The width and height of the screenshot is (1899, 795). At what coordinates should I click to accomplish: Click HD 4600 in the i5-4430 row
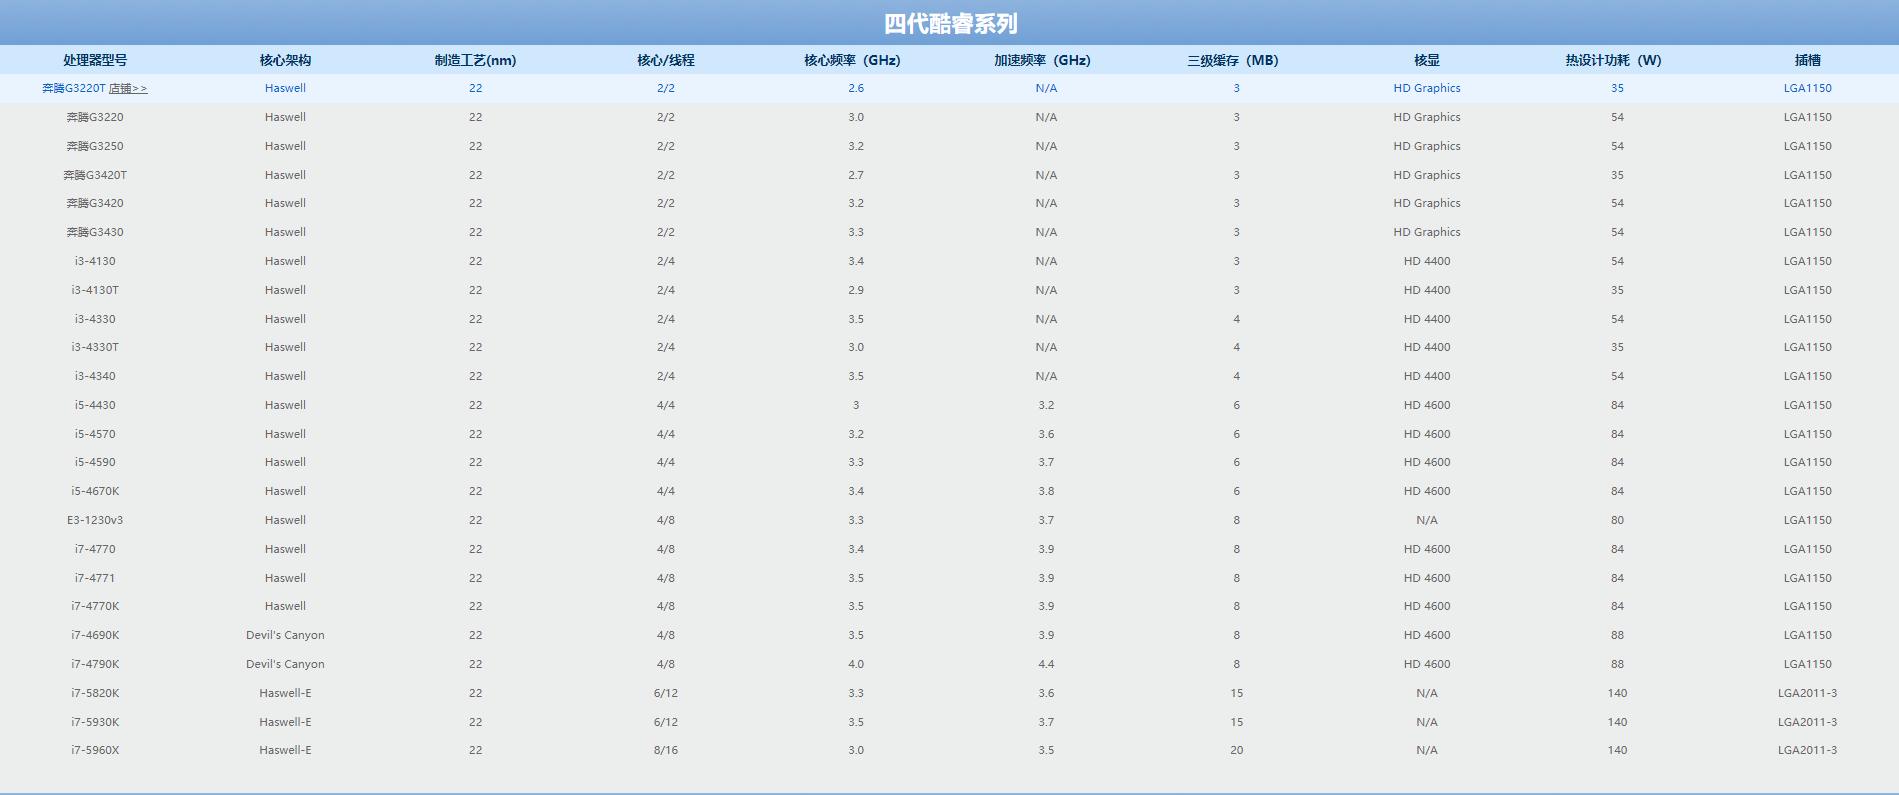click(1427, 405)
